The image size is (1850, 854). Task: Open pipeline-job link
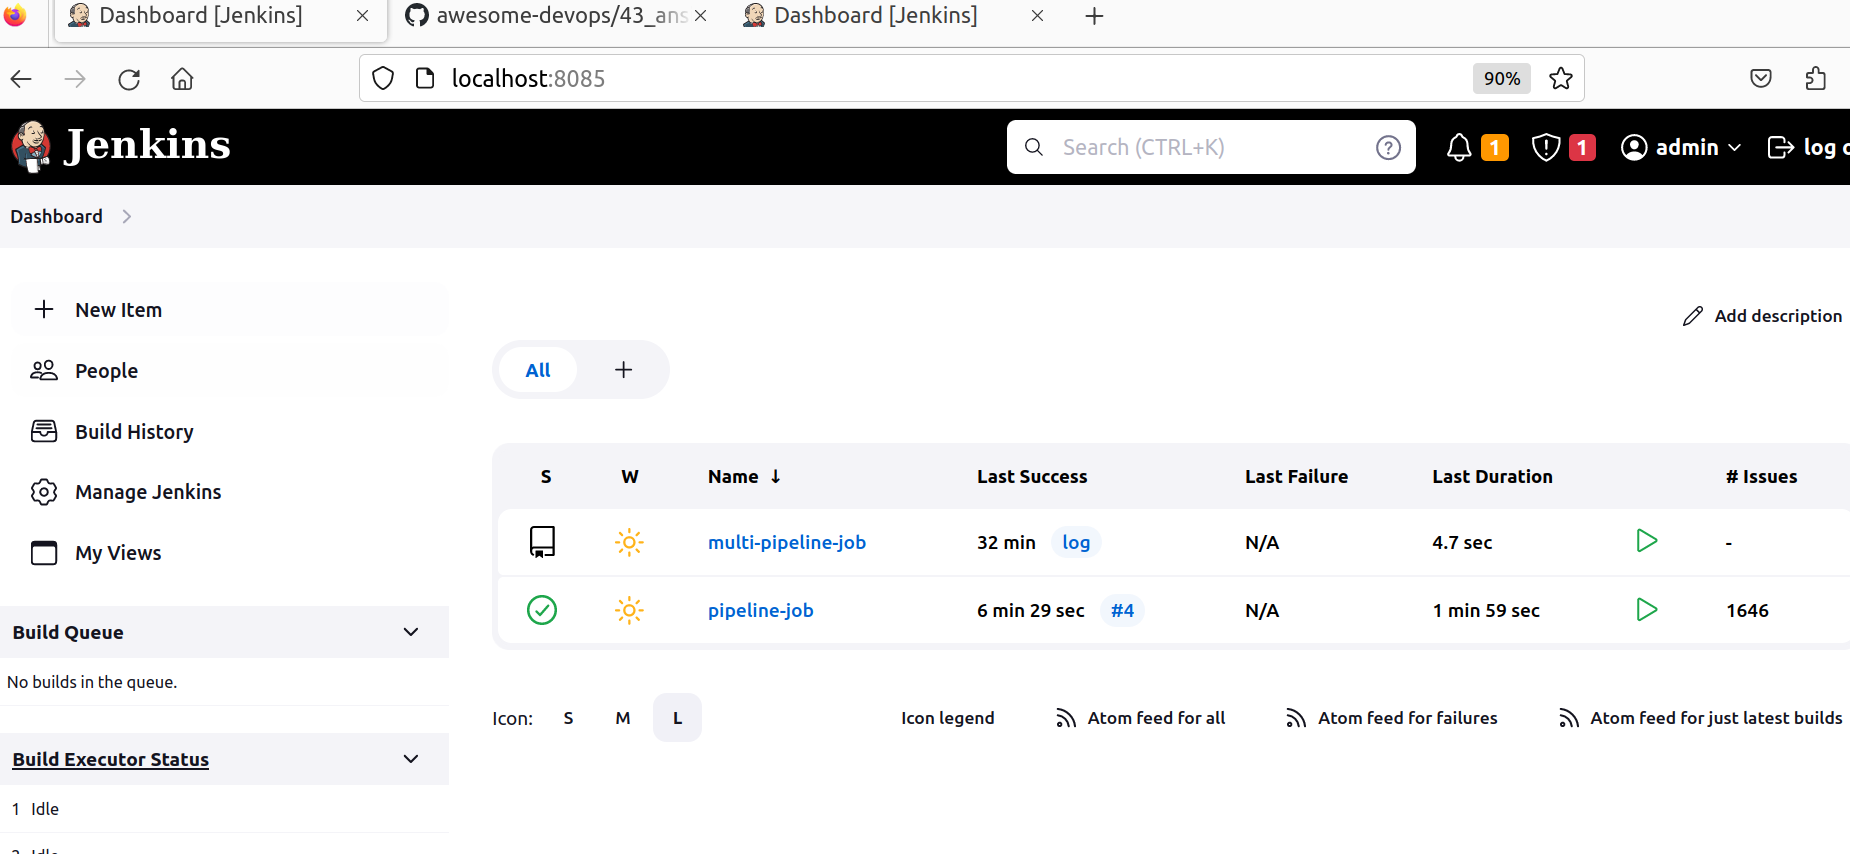[x=761, y=610]
